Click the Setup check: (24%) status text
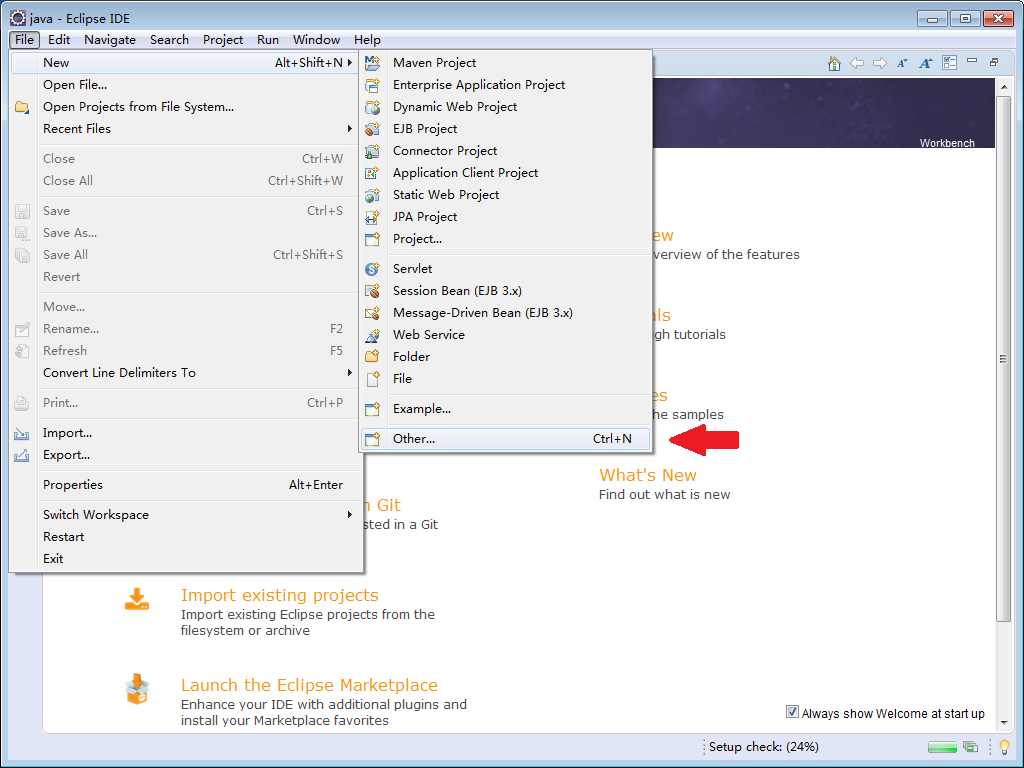 [763, 746]
